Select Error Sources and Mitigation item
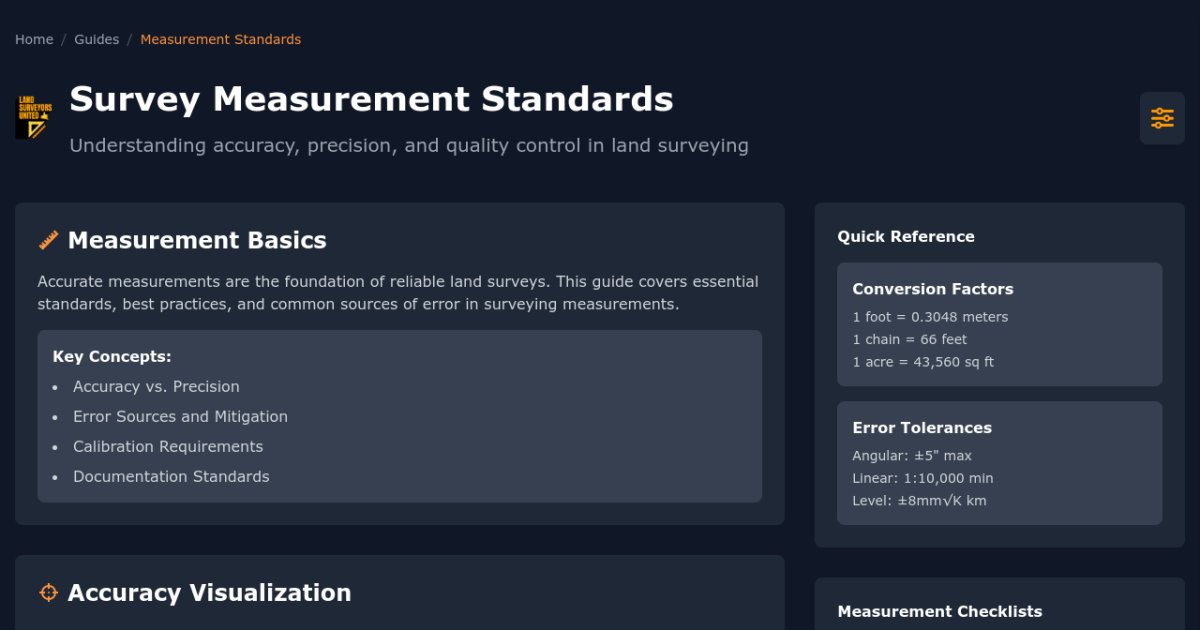 coord(180,417)
